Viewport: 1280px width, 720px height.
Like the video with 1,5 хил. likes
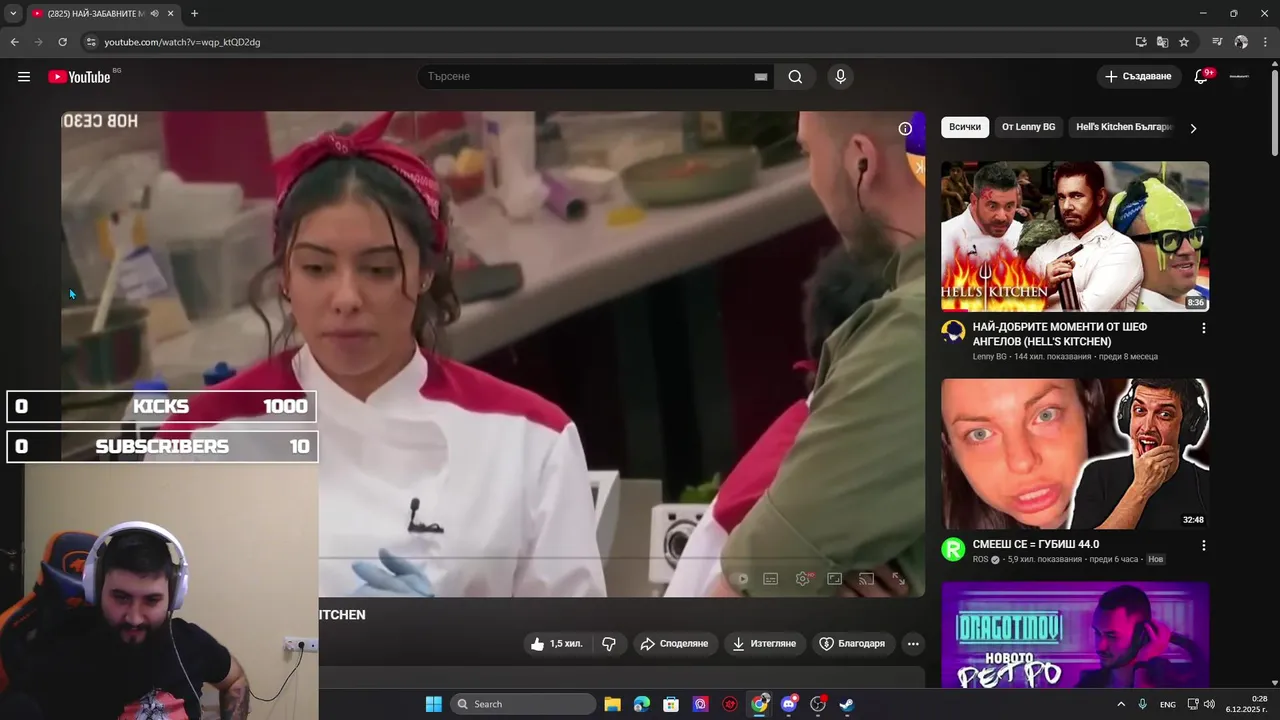click(x=556, y=644)
